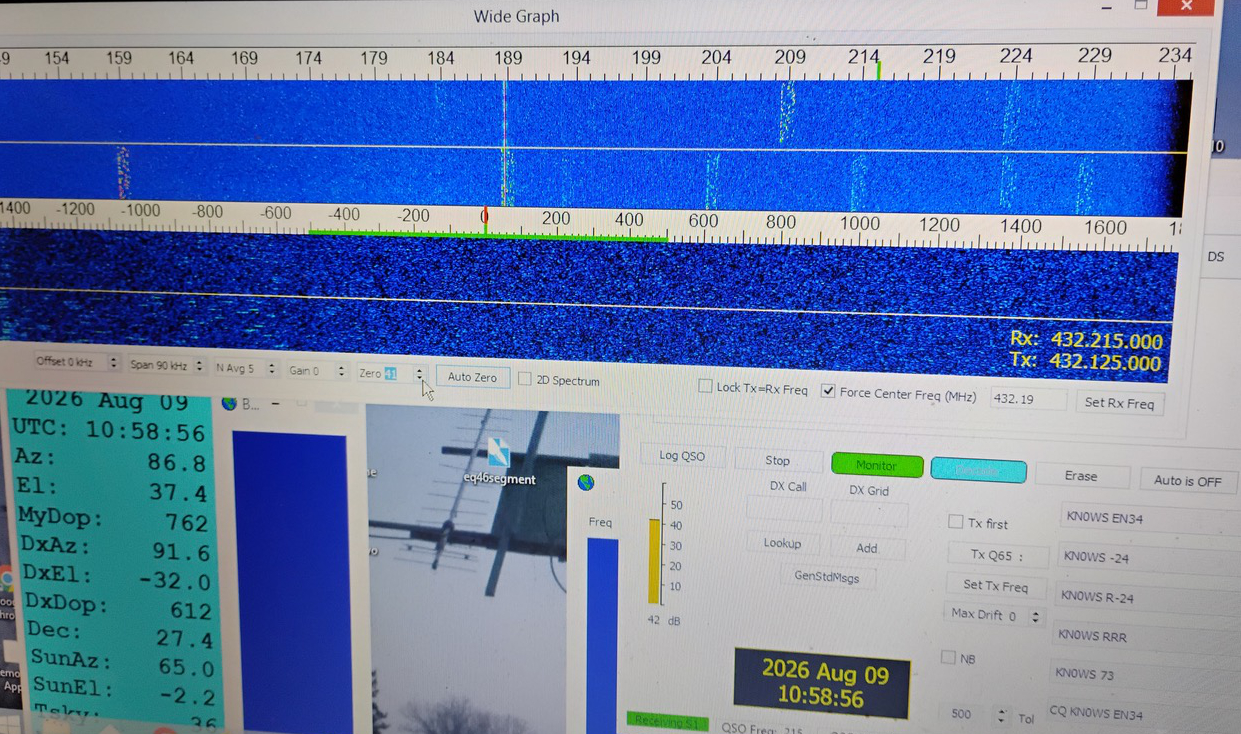Click the Log QSO button
Screen dimensions: 1241x734
pos(682,456)
